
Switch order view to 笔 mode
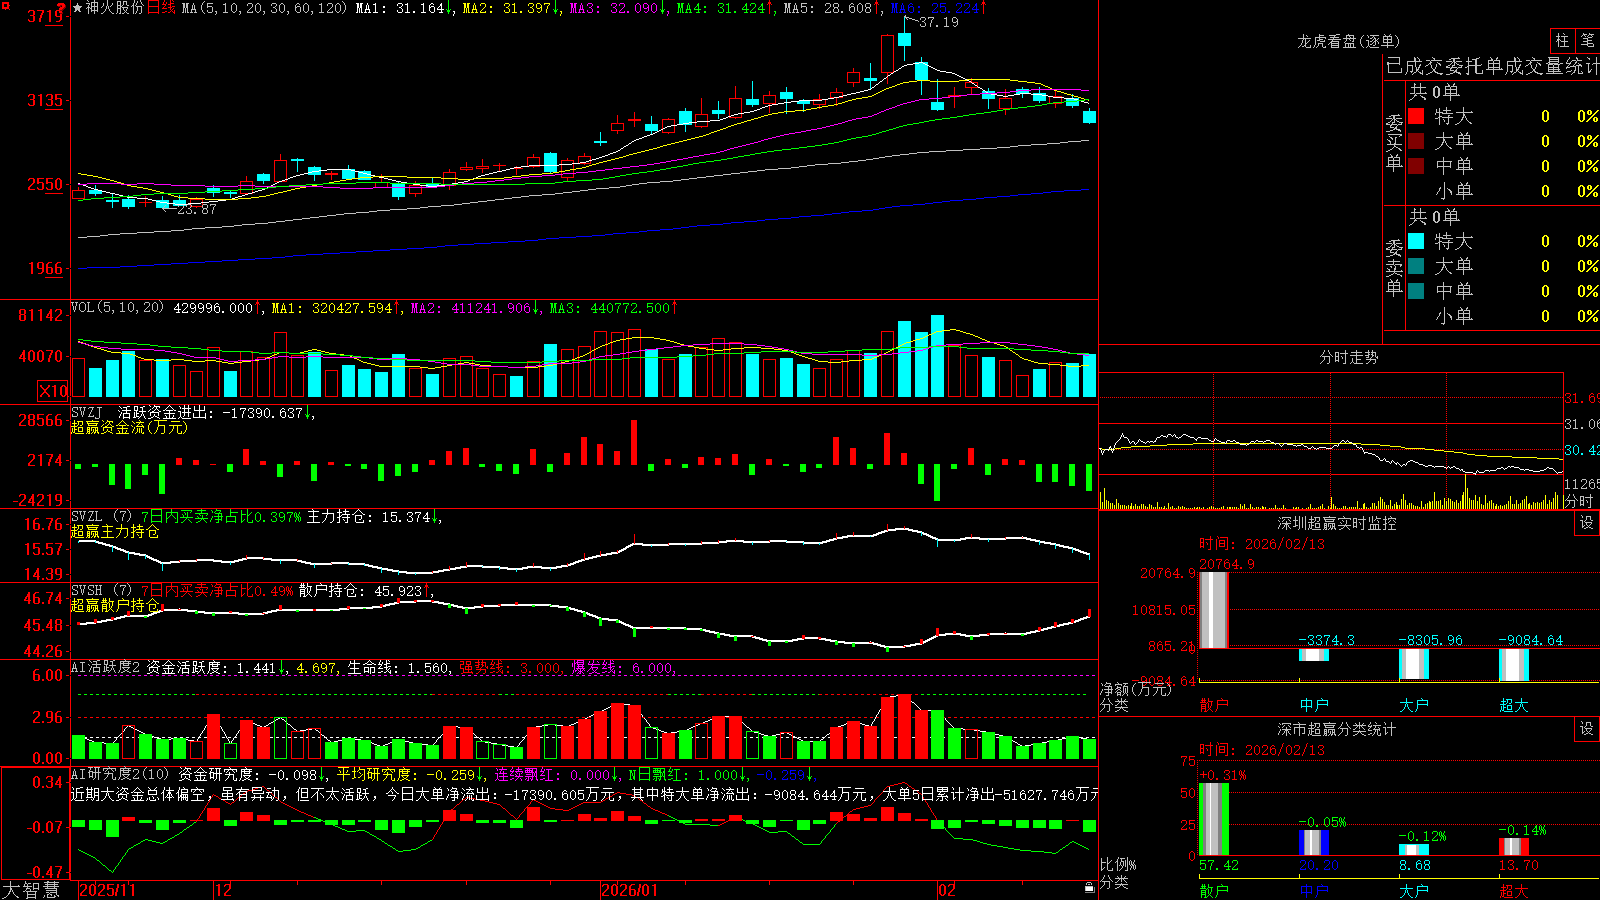(1587, 40)
